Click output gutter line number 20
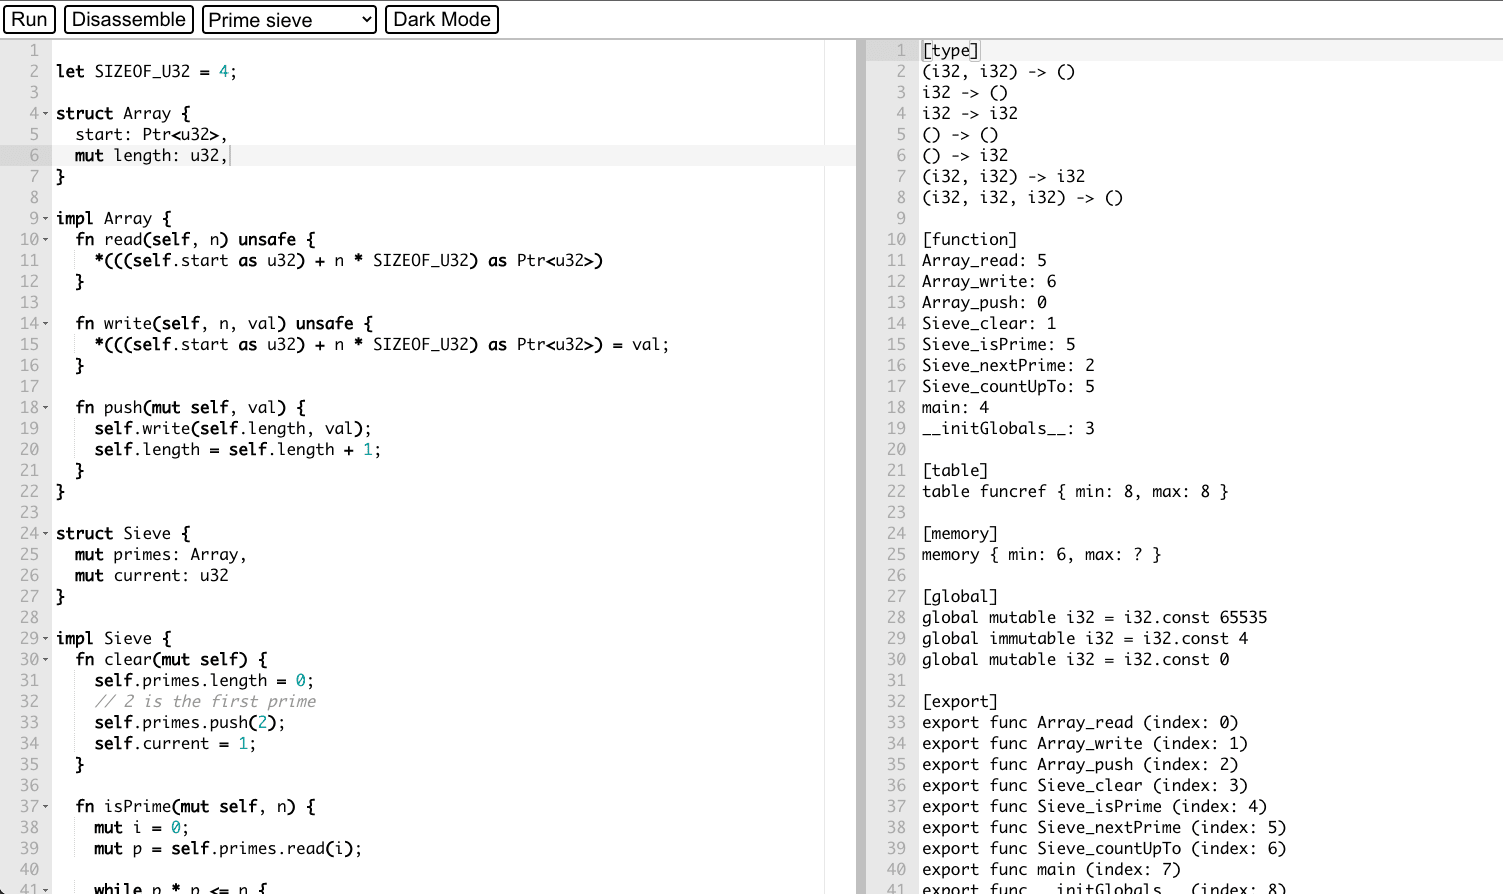 pyautogui.click(x=896, y=449)
